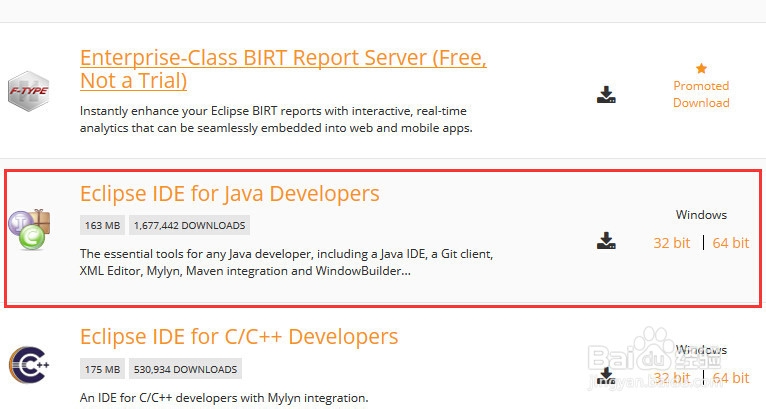Click the F-TYPE BIRT logo icon
The width and height of the screenshot is (766, 409).
[29, 91]
